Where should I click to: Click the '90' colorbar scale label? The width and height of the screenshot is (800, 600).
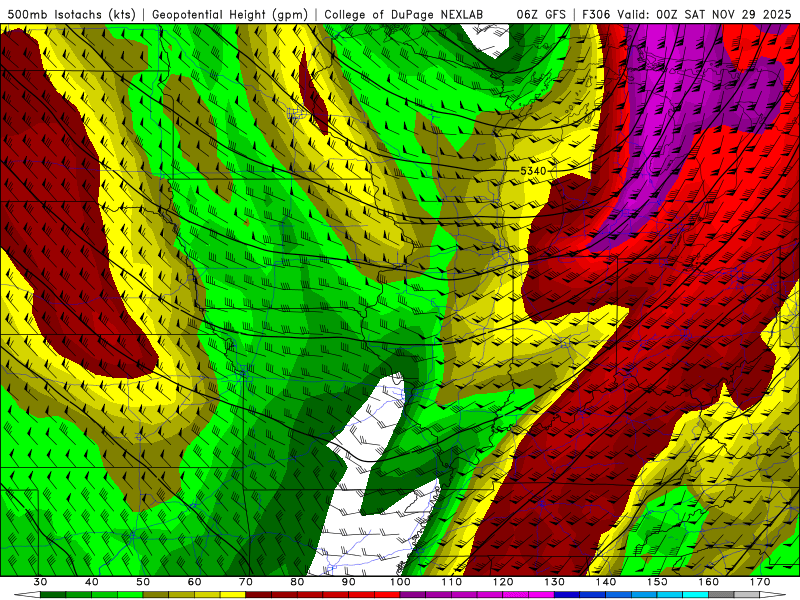tap(348, 582)
